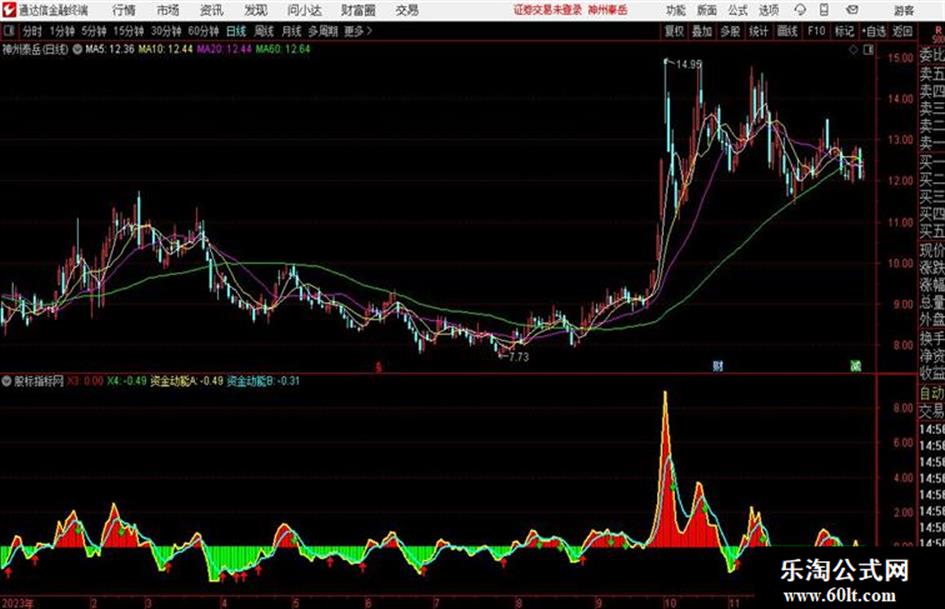
Task: Click the X4: -0.49 indicator value
Action: click(127, 381)
